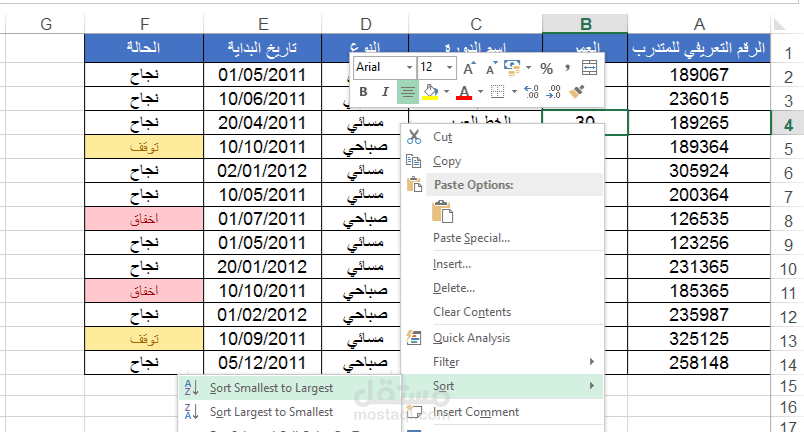Click the borders icon
The height and width of the screenshot is (432, 804).
point(497,92)
